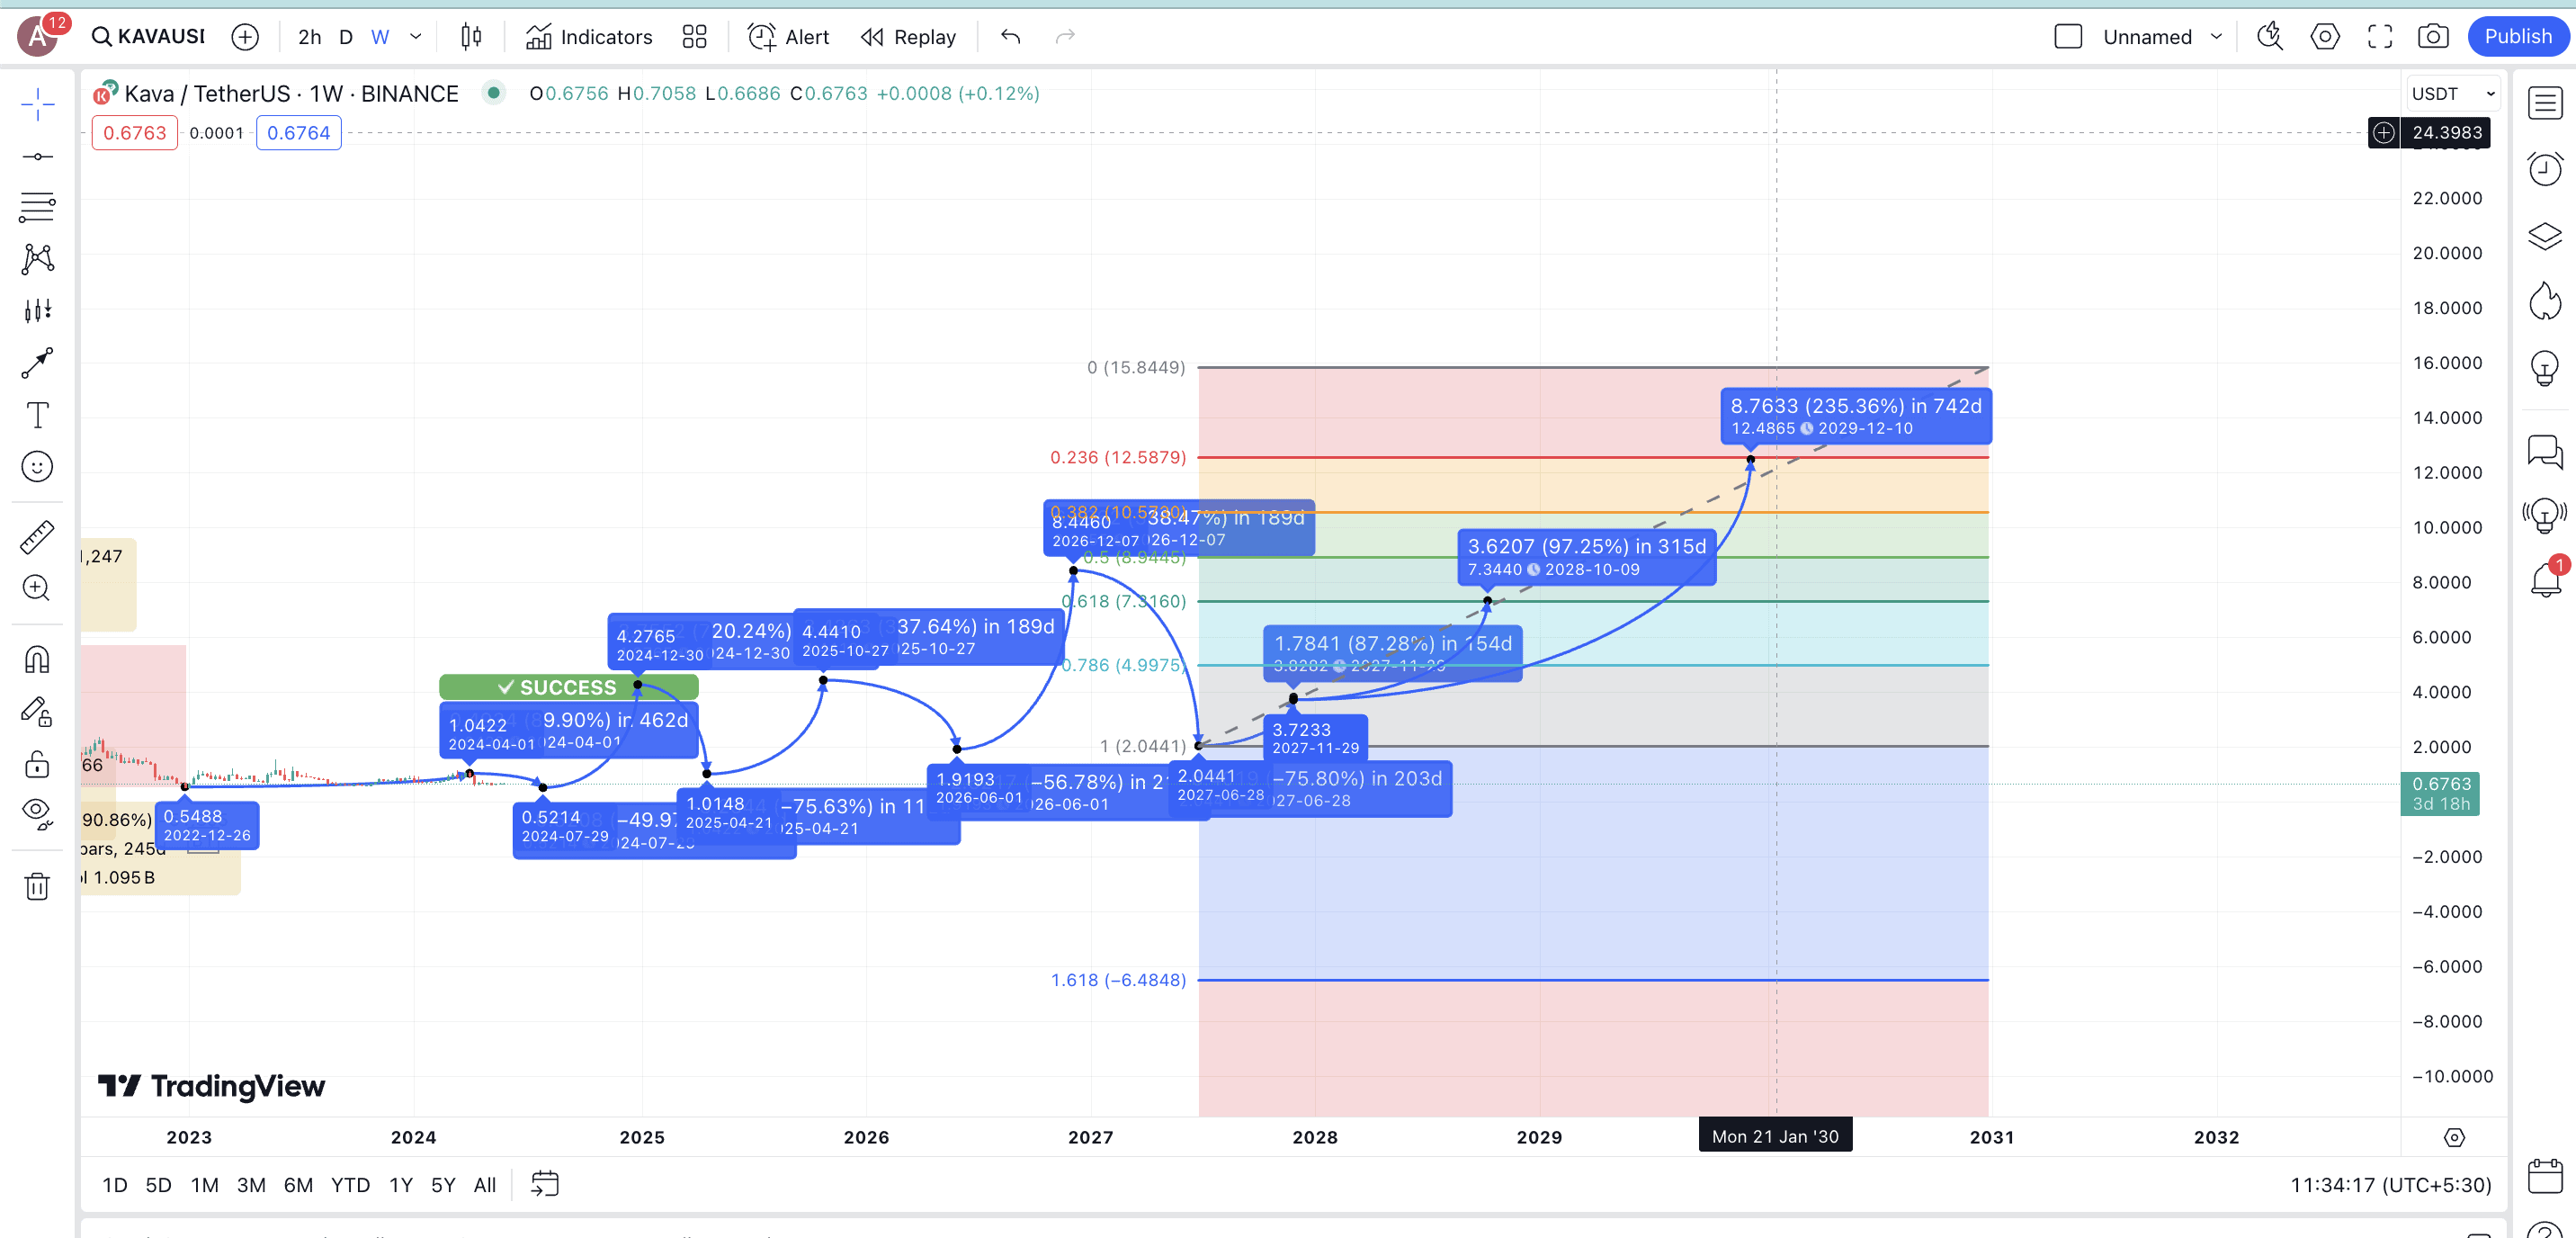Switch to the 1Y time range
This screenshot has width=2576, height=1238.
[400, 1185]
